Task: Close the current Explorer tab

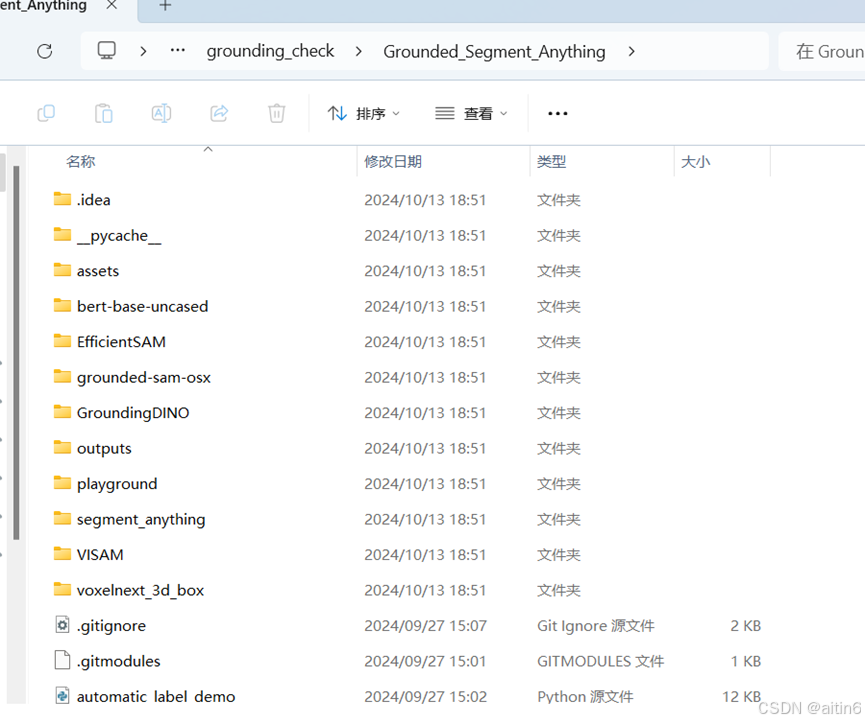Action: (x=111, y=5)
